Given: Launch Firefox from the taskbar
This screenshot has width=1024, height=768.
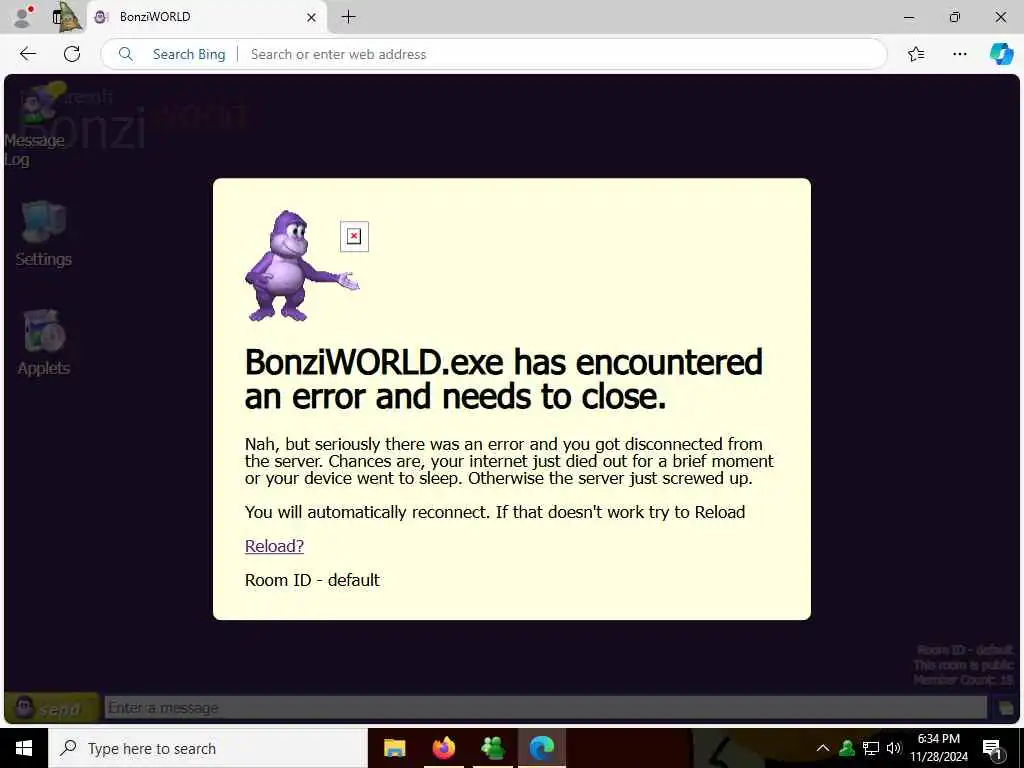Looking at the screenshot, I should tap(443, 748).
